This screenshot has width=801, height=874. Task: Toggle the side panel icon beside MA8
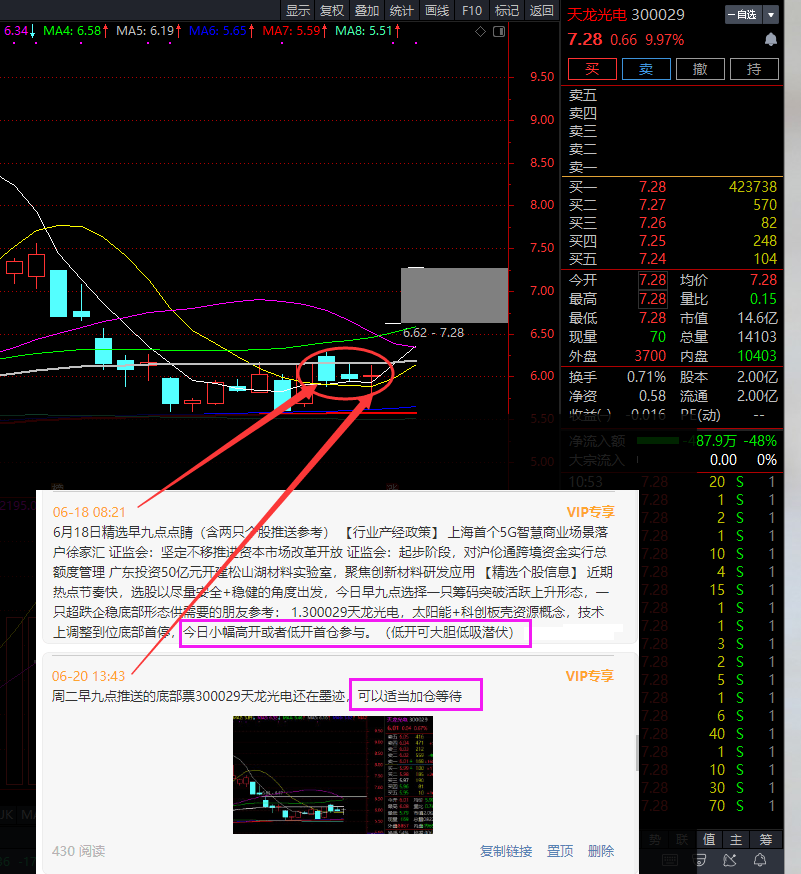pos(499,32)
